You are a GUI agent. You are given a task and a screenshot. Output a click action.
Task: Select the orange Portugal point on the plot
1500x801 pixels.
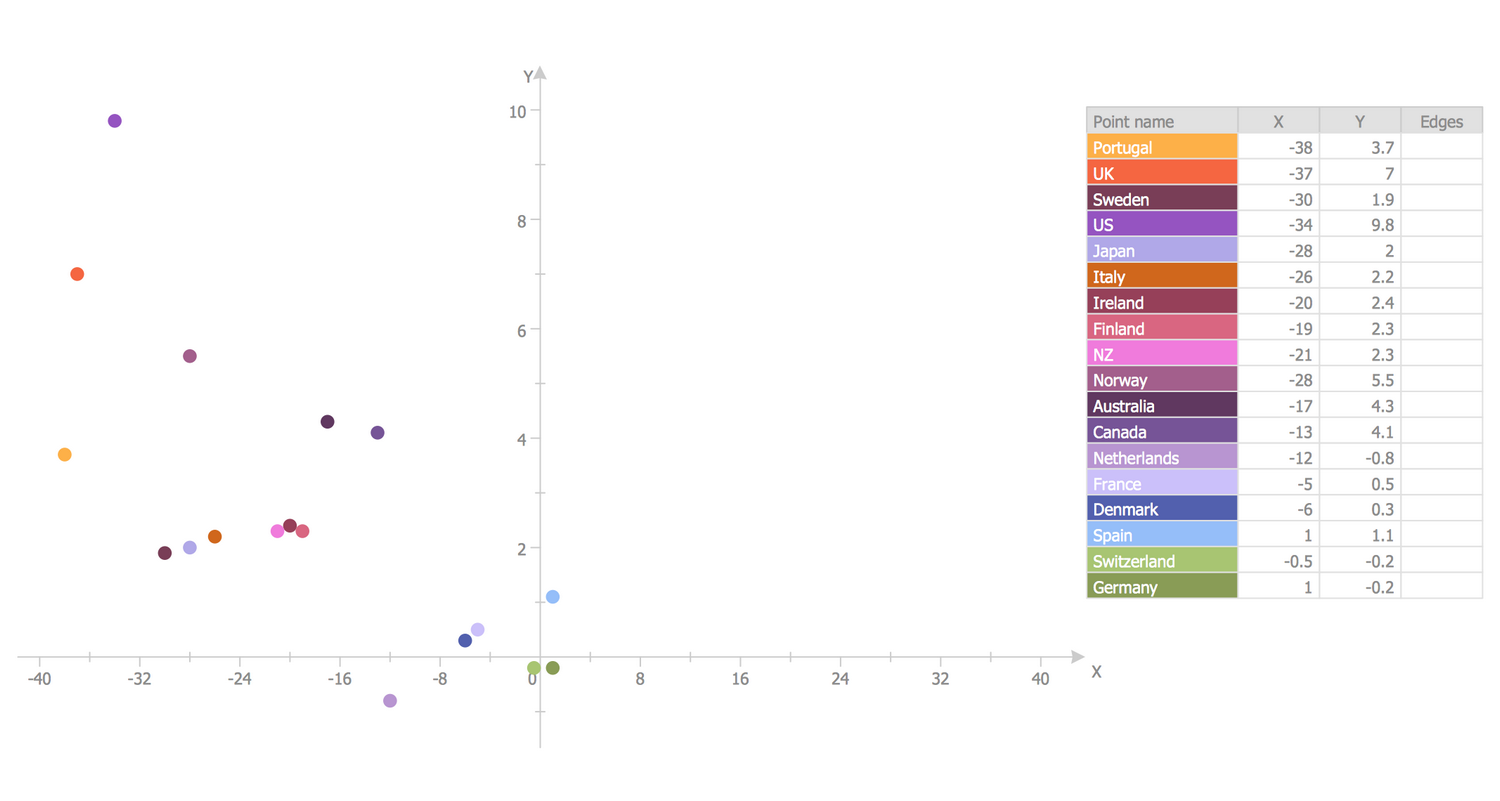pos(65,455)
